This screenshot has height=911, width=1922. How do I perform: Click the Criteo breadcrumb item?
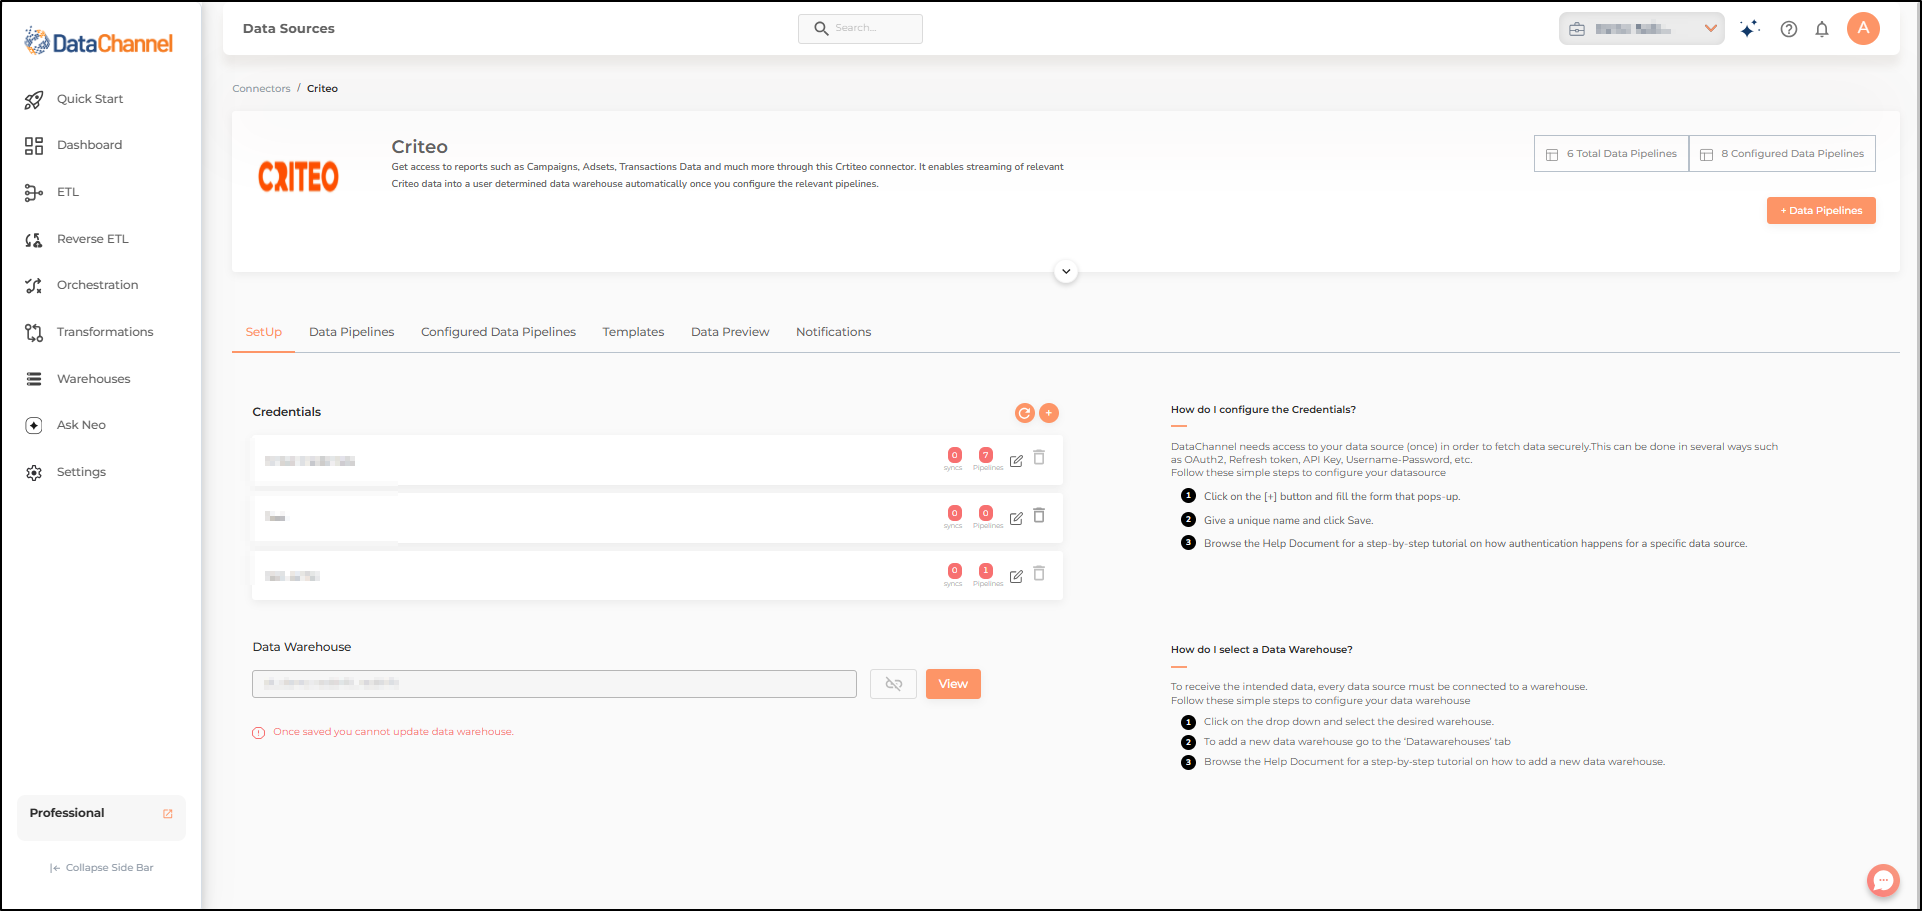click(x=322, y=89)
